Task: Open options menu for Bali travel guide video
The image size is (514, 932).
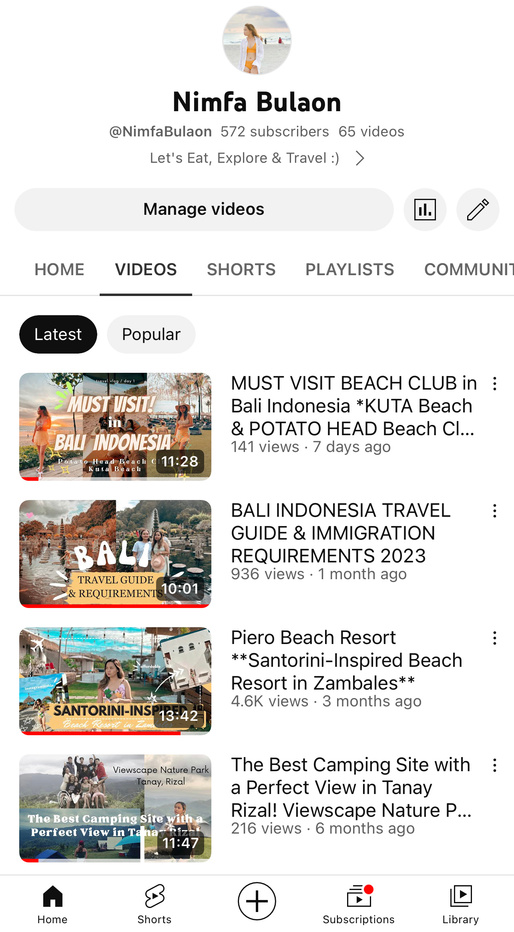Action: pos(494,511)
